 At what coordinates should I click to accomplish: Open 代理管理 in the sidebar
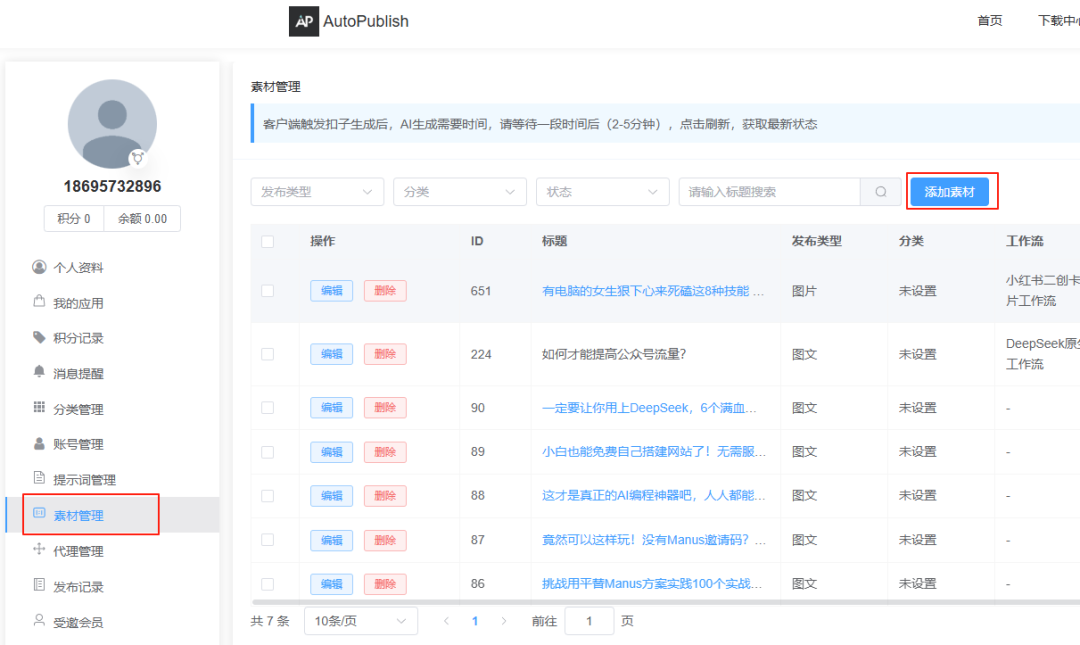(79, 551)
